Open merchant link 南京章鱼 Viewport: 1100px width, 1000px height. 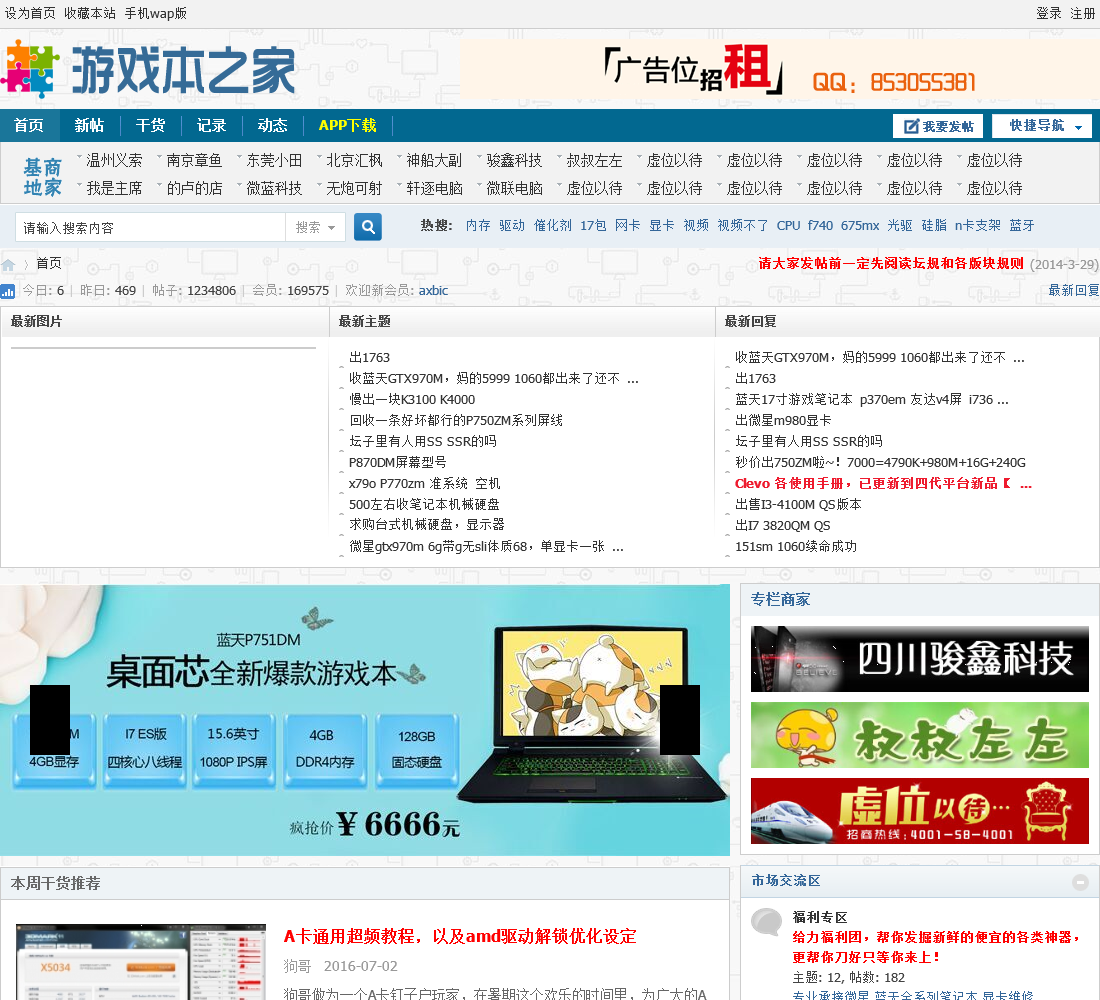(194, 161)
